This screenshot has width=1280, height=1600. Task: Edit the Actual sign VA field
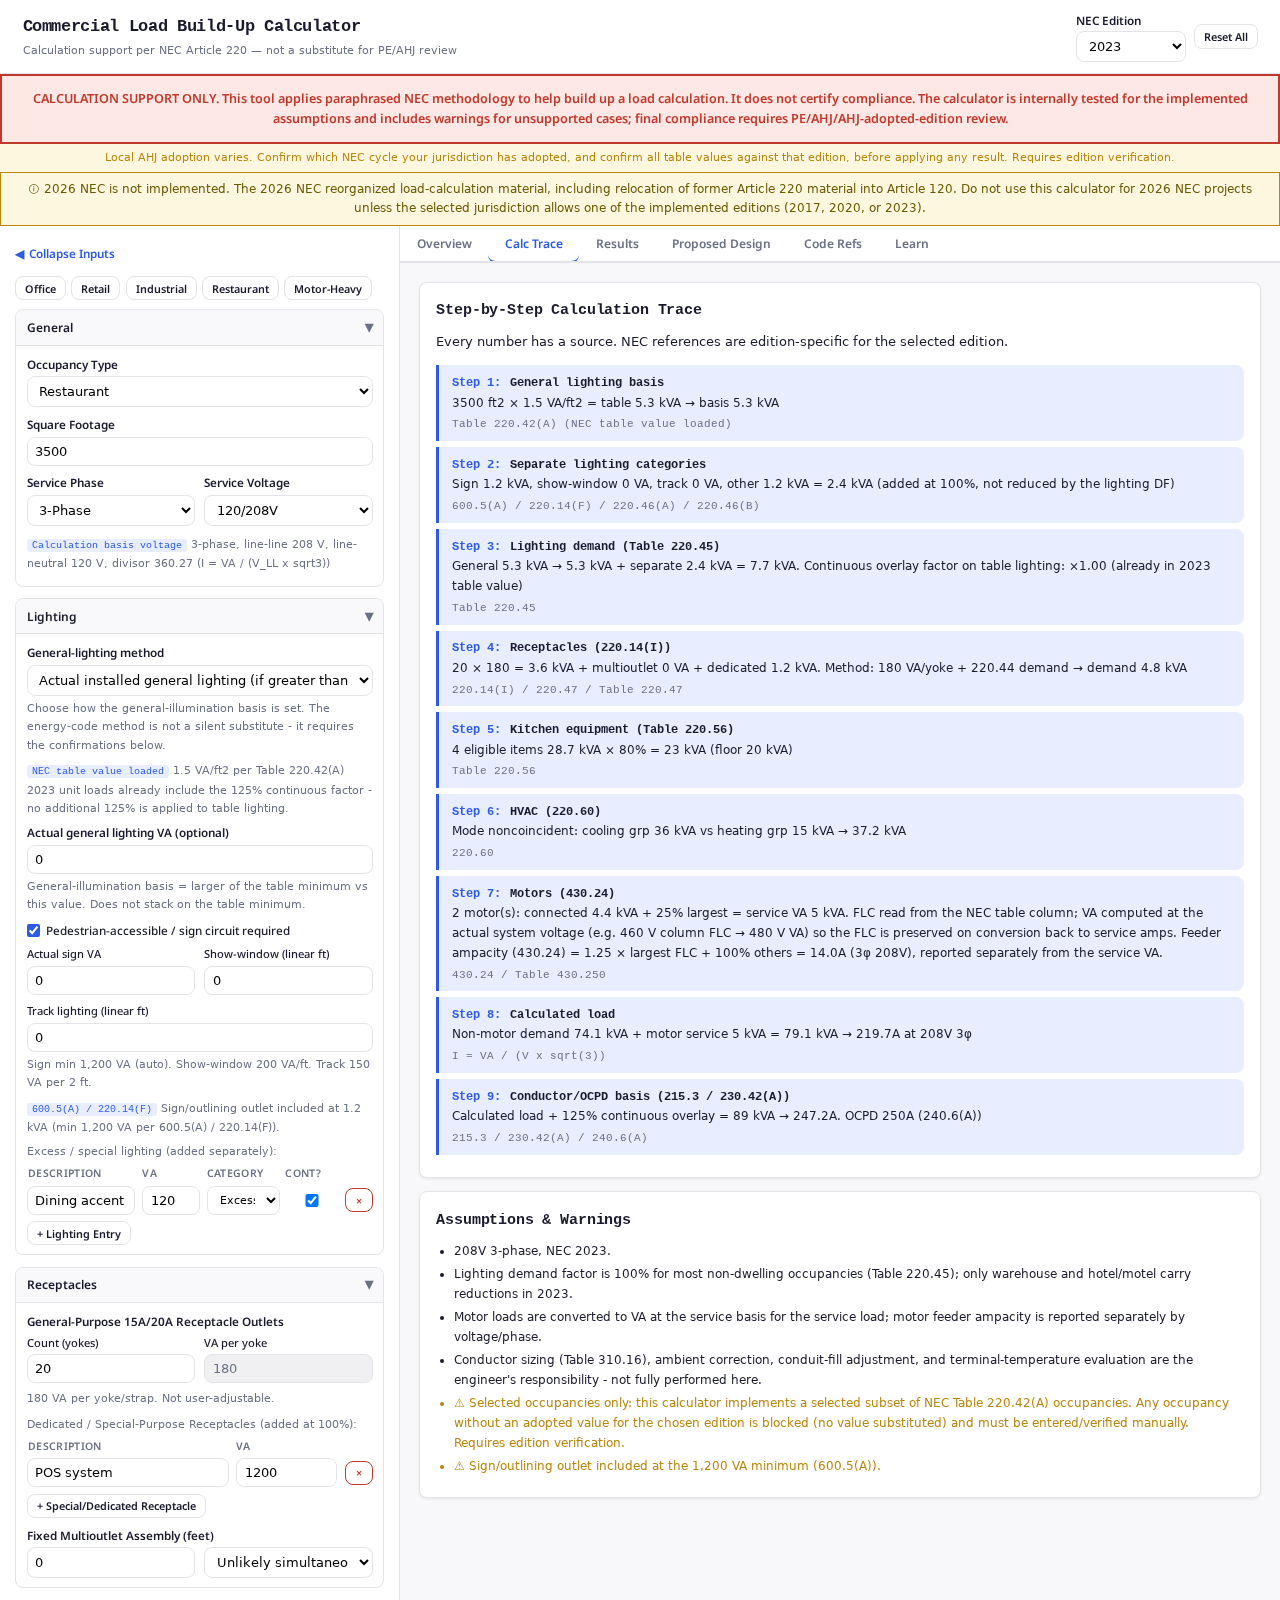[111, 980]
